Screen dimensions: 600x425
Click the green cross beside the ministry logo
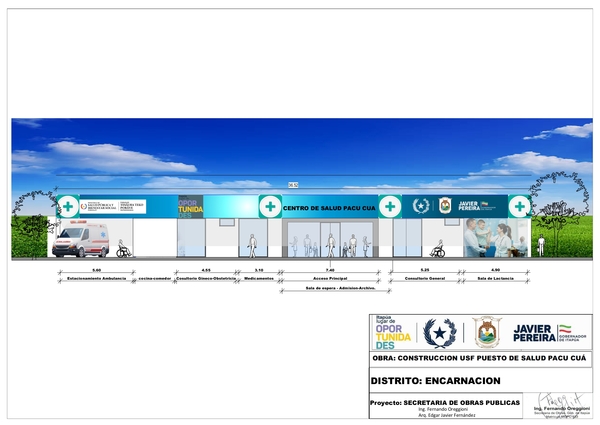click(68, 207)
